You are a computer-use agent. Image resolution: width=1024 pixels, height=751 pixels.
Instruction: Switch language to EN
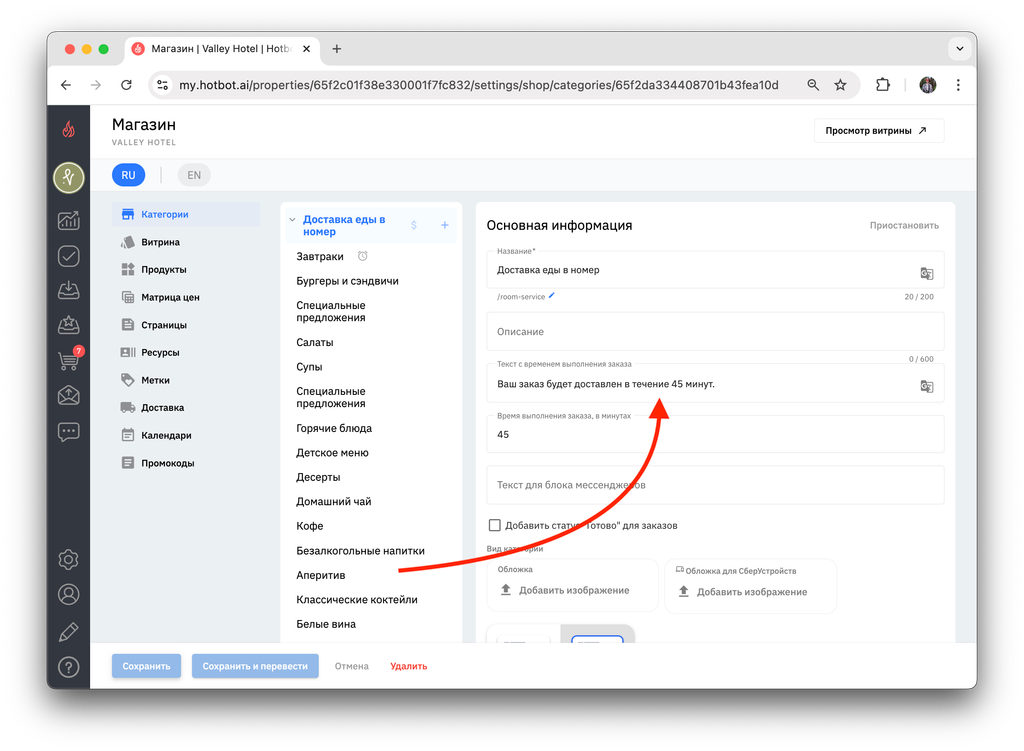point(194,175)
